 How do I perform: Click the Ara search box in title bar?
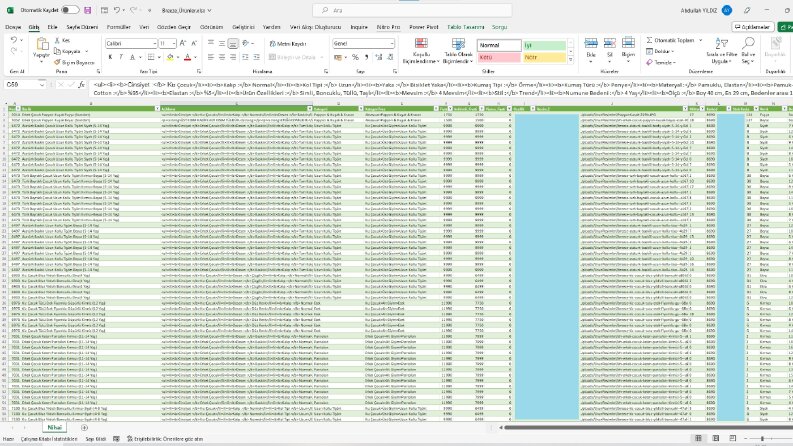[x=412, y=10]
